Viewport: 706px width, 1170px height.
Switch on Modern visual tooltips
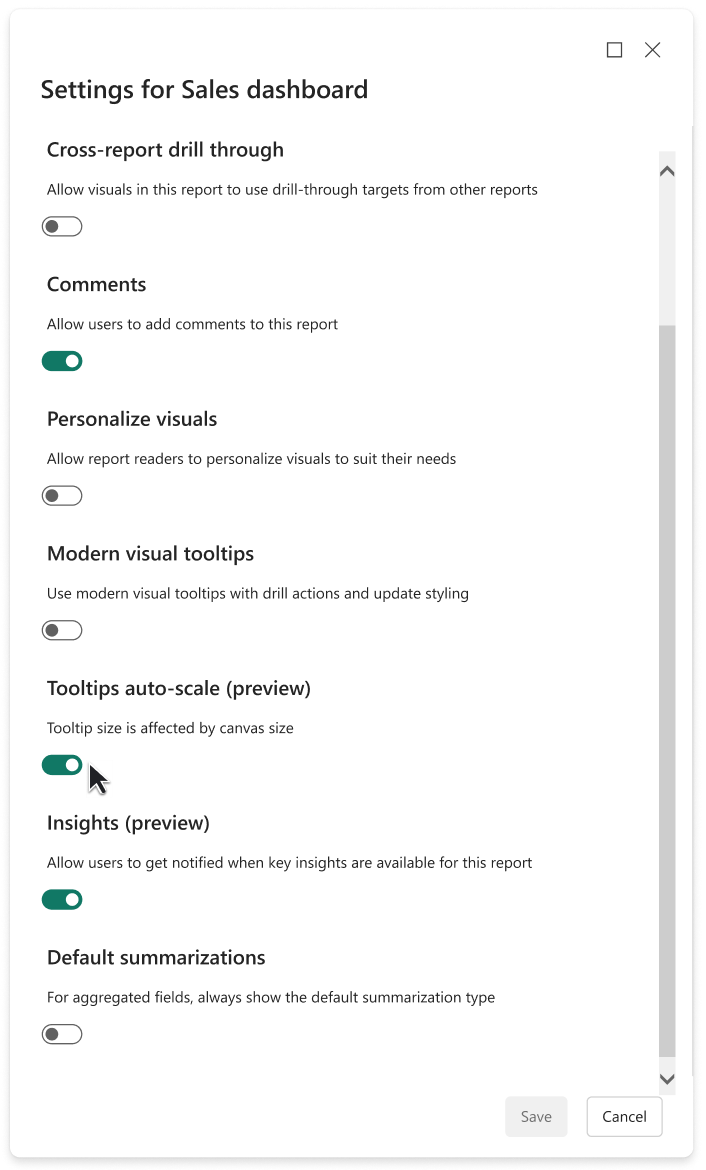62,631
